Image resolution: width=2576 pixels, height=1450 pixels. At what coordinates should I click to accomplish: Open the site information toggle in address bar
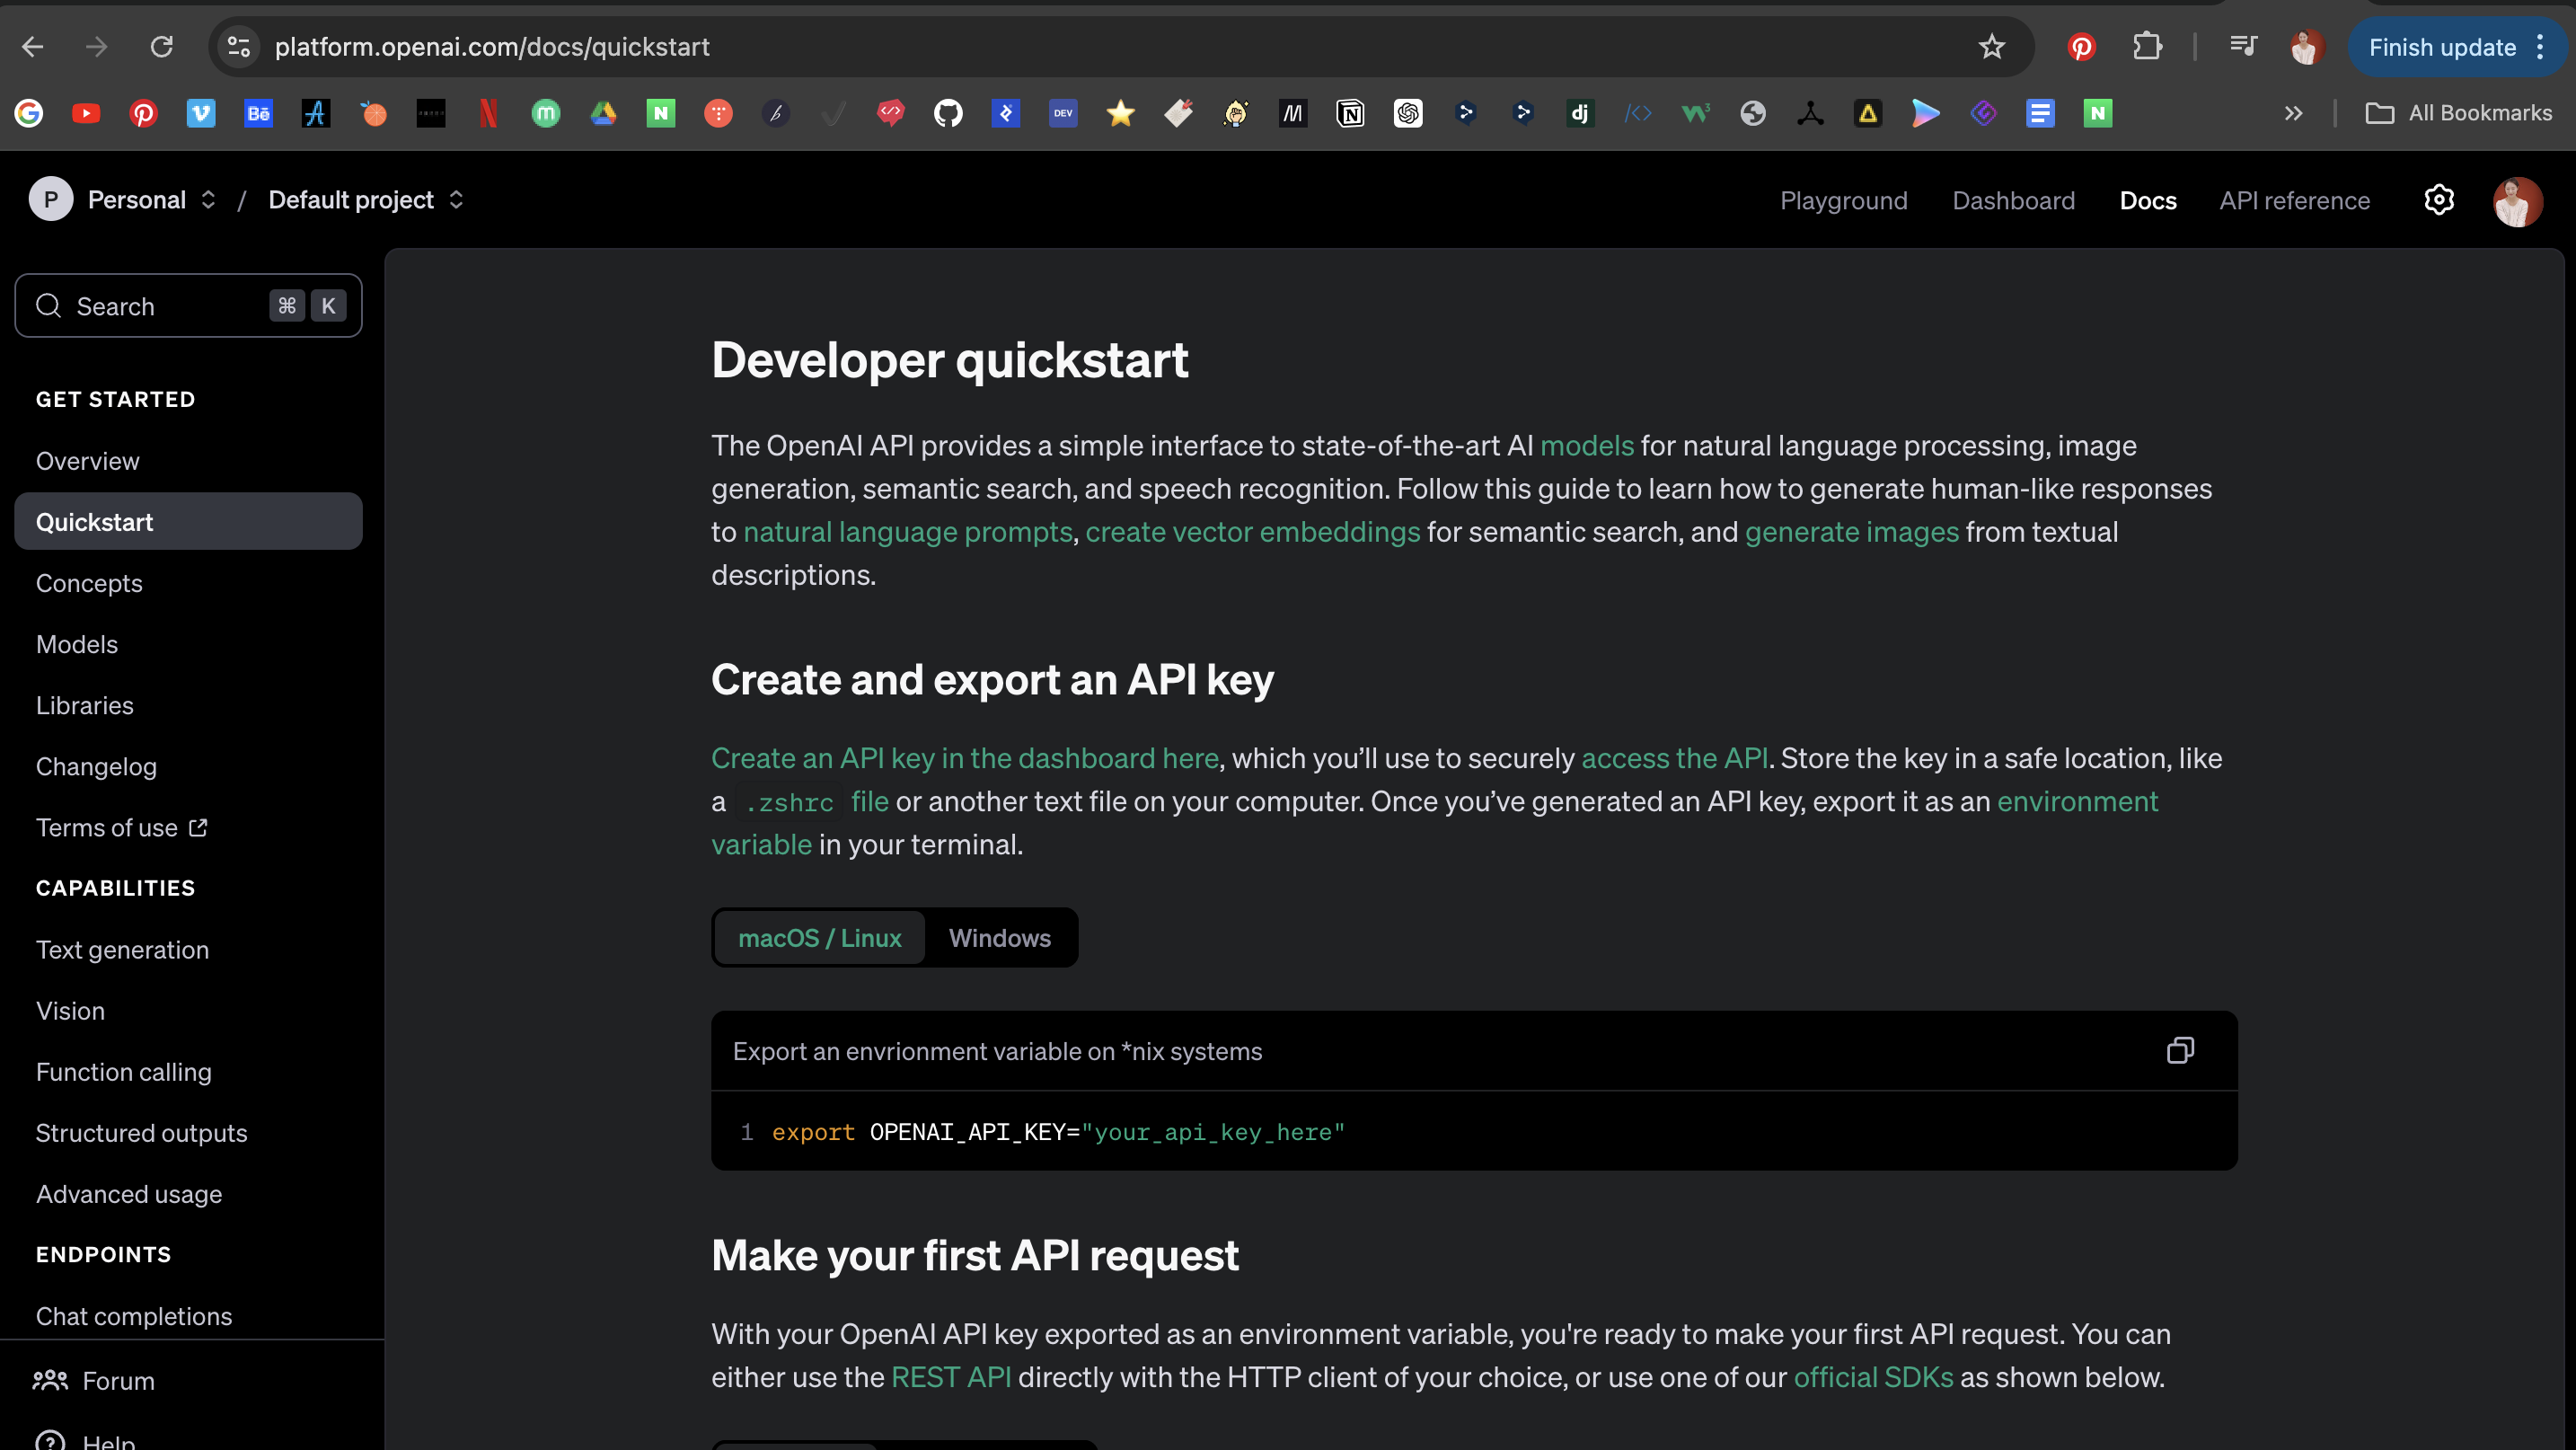[x=238, y=47]
